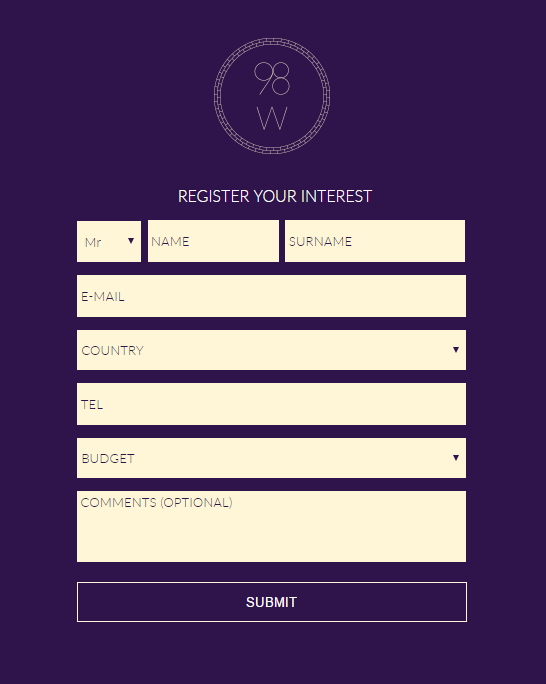Click the COUNTRY placeholder label
This screenshot has height=684, width=546.
tap(113, 351)
